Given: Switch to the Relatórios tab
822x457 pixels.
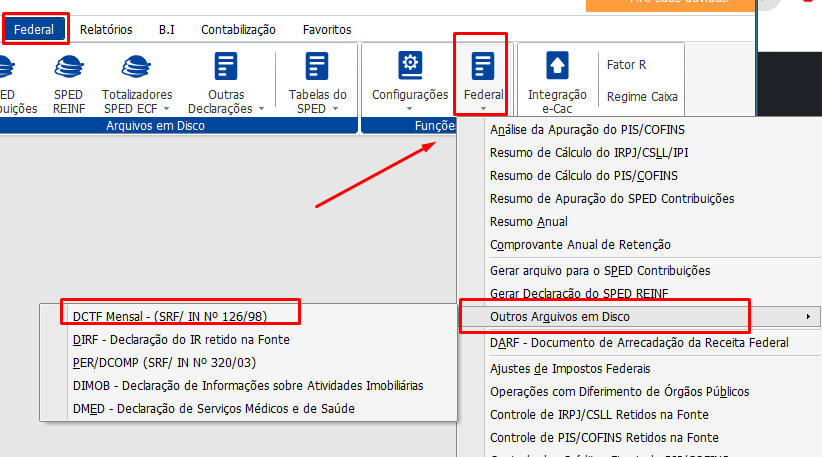Looking at the screenshot, I should tap(105, 30).
